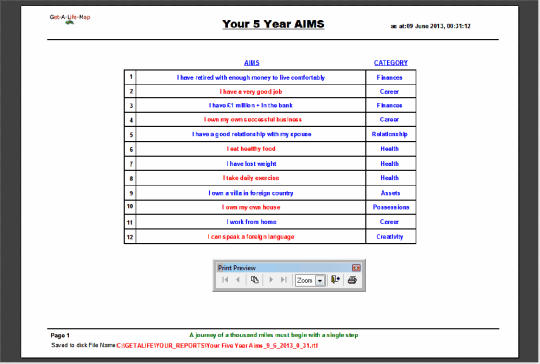
Task: Go to first page in Print Preview toolbar
Action: coord(225,280)
